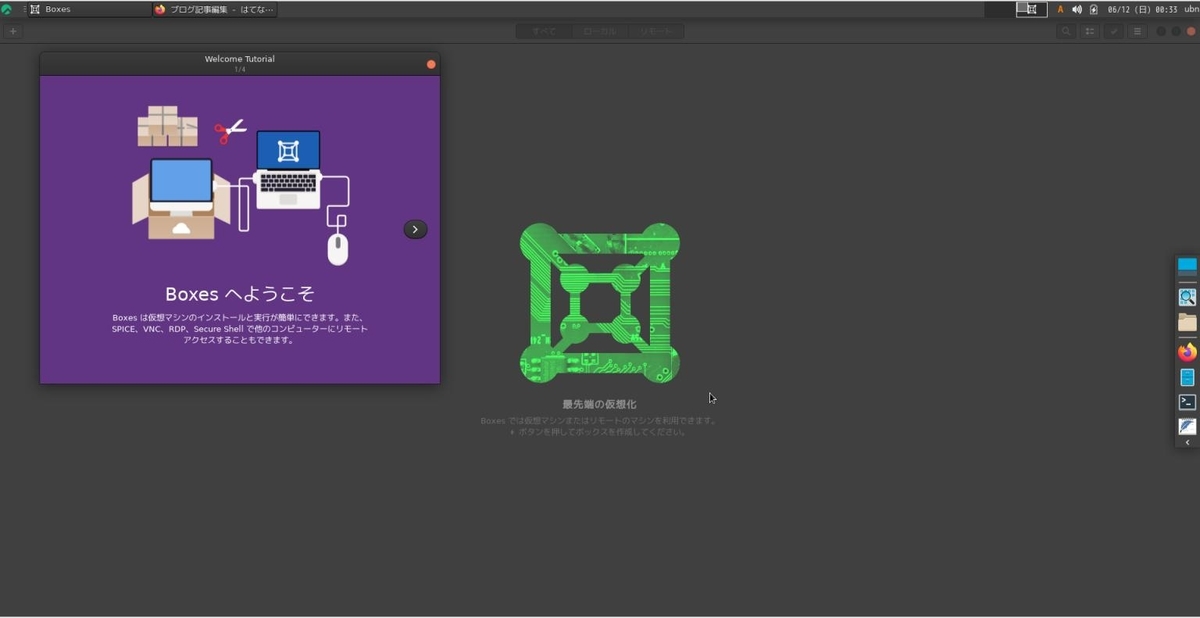The width and height of the screenshot is (1200, 618).
Task: Click the green Boxes circuit logo
Action: point(600,303)
